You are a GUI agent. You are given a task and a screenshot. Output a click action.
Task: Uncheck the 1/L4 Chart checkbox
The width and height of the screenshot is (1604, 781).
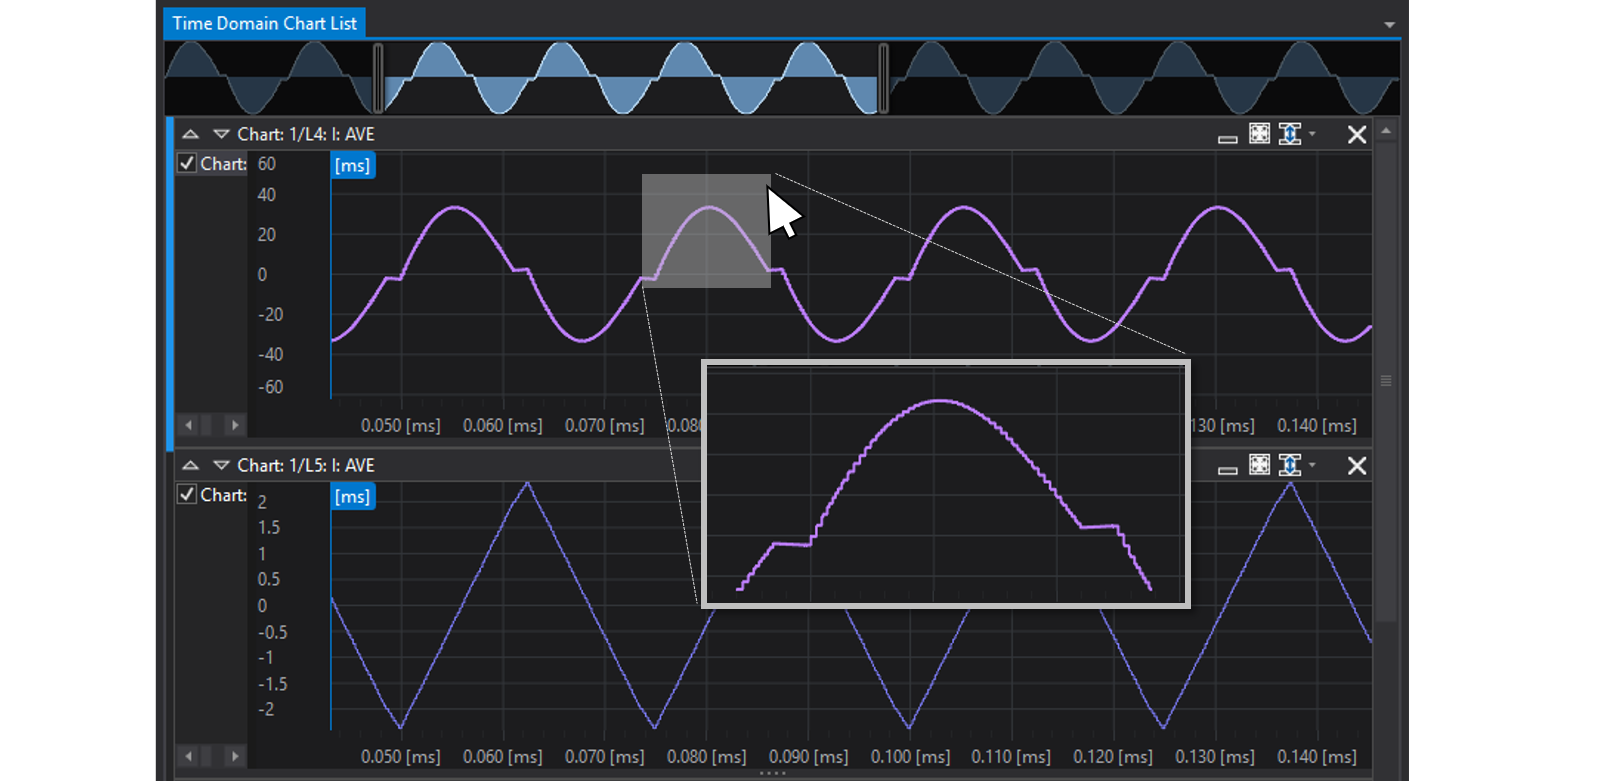click(187, 163)
